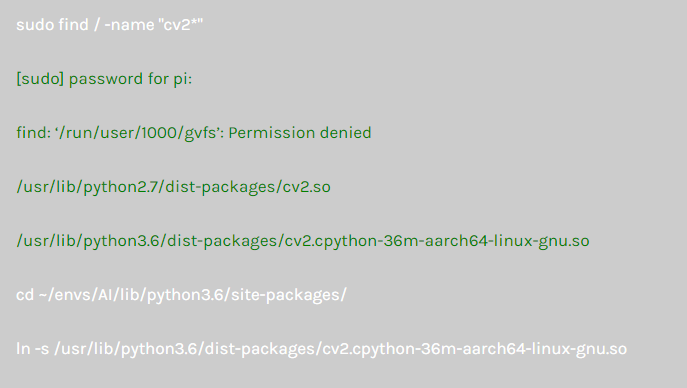Click the 'sudo' word on the first line
Image resolution: width=687 pixels, height=388 pixels.
point(35,25)
